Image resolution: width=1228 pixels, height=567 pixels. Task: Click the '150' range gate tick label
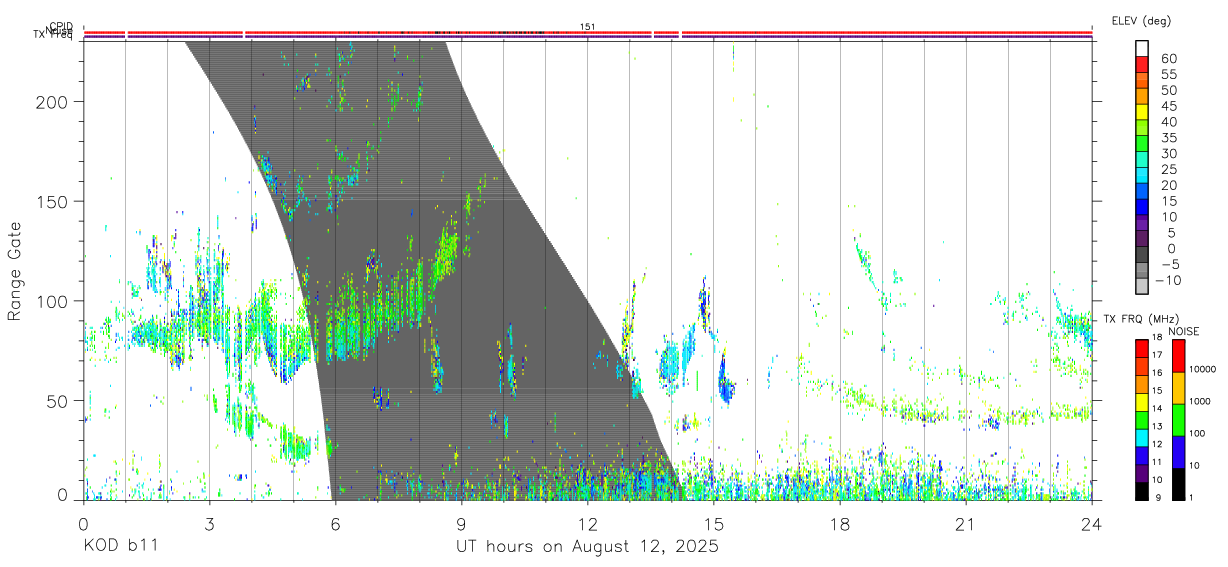(x=54, y=201)
